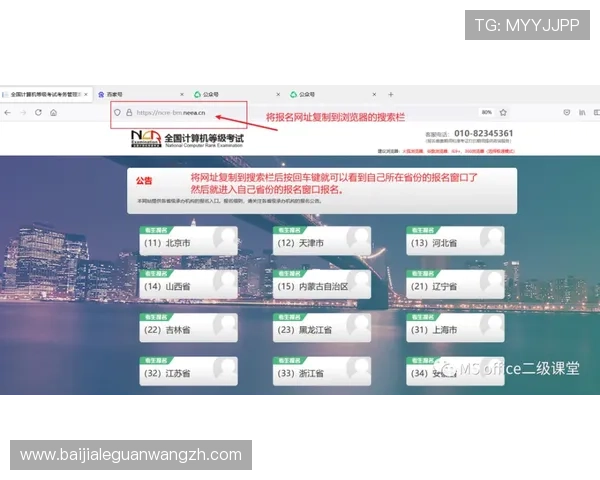This screenshot has width=600, height=480.
Task: Click the shield tracking protection icon
Action: coord(117,113)
